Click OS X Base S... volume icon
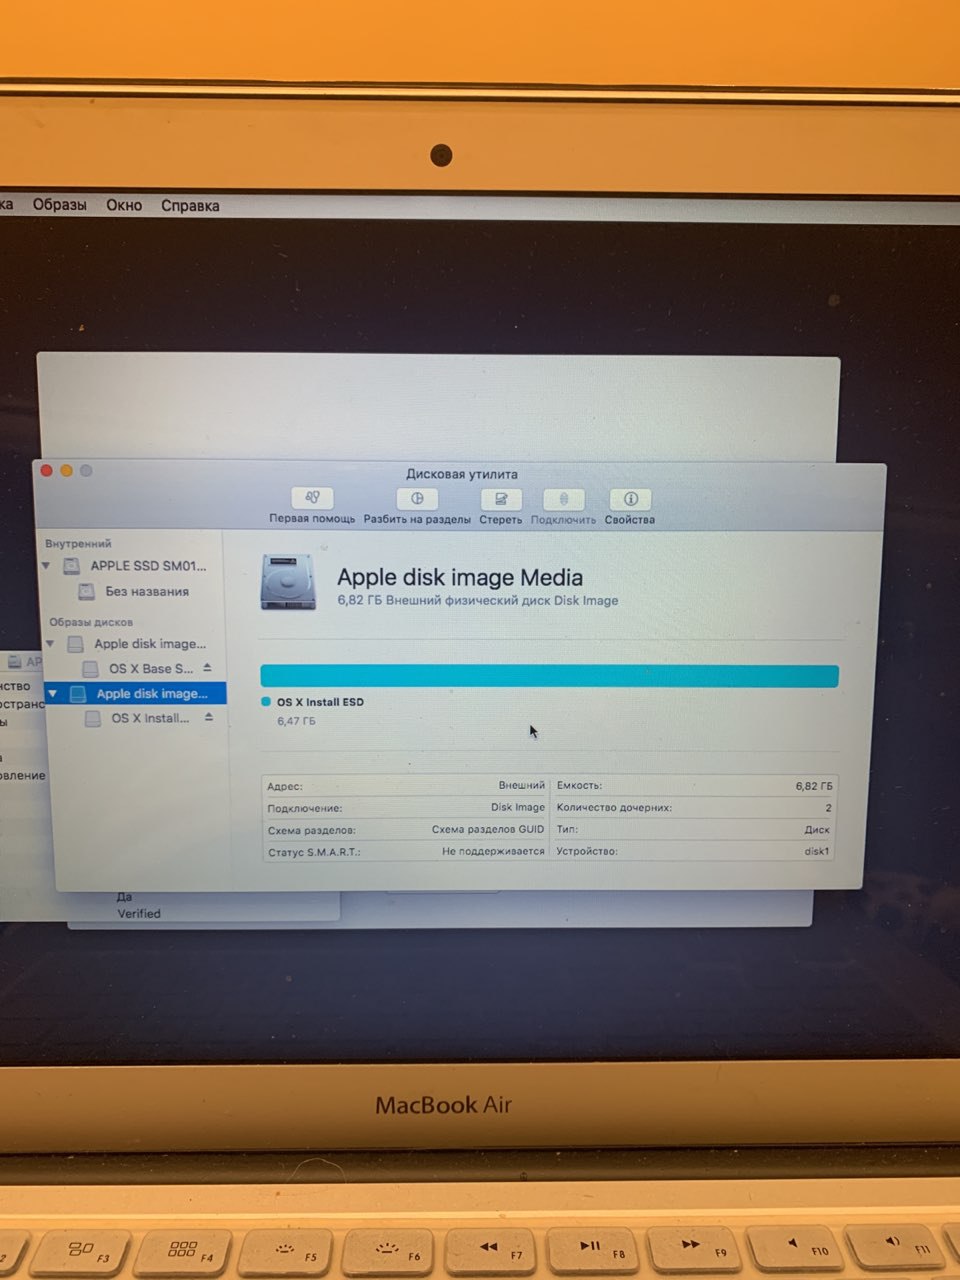The width and height of the screenshot is (960, 1280). click(90, 668)
